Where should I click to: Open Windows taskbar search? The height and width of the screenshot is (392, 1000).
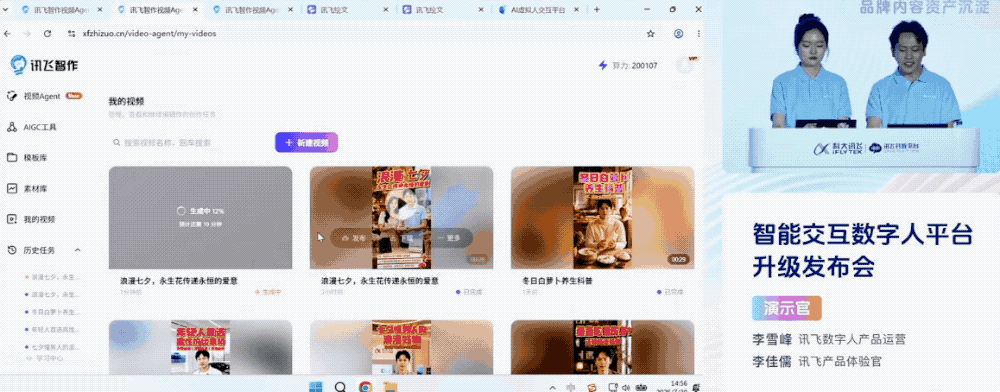pos(341,386)
